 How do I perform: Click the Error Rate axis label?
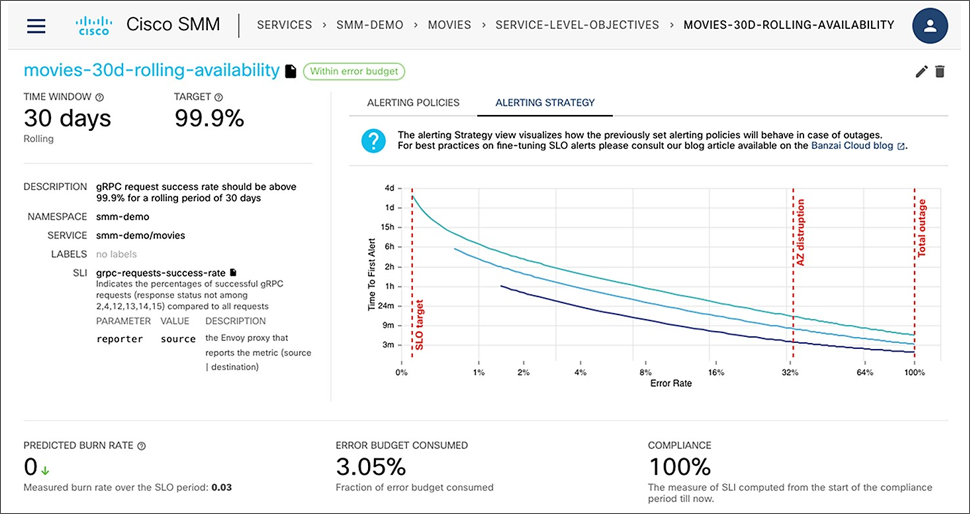[671, 383]
